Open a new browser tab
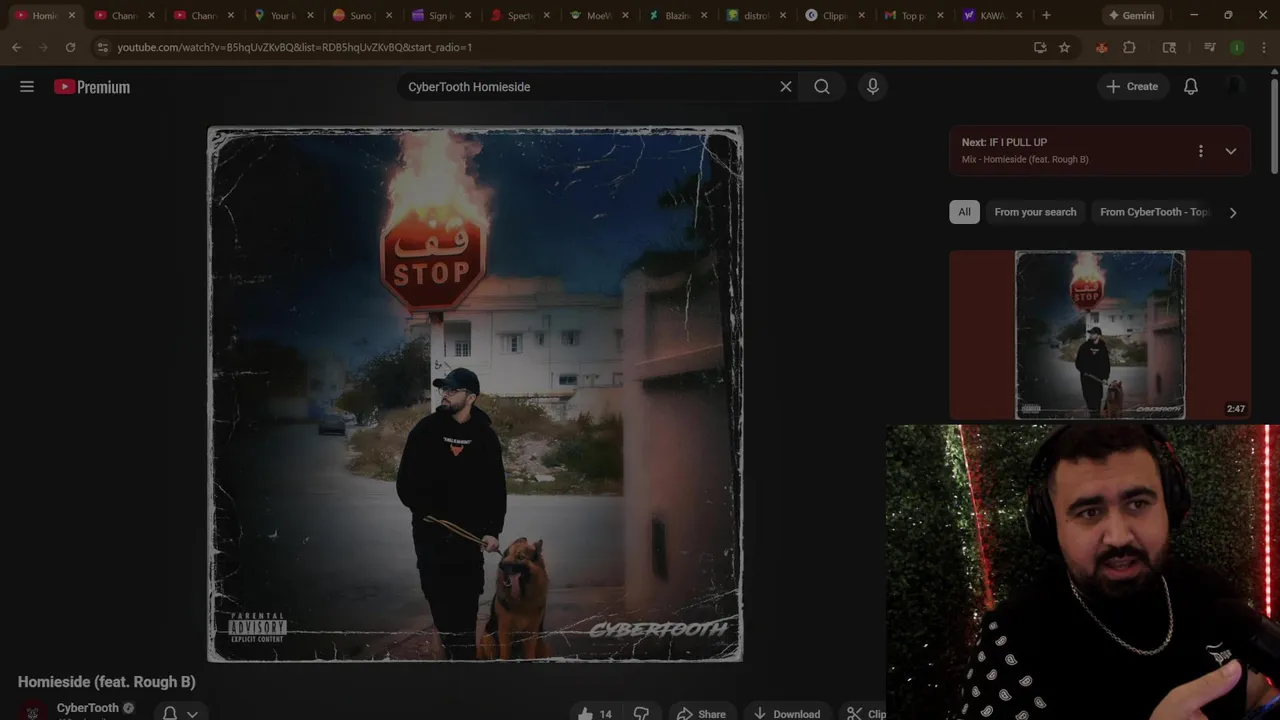 tap(1046, 15)
